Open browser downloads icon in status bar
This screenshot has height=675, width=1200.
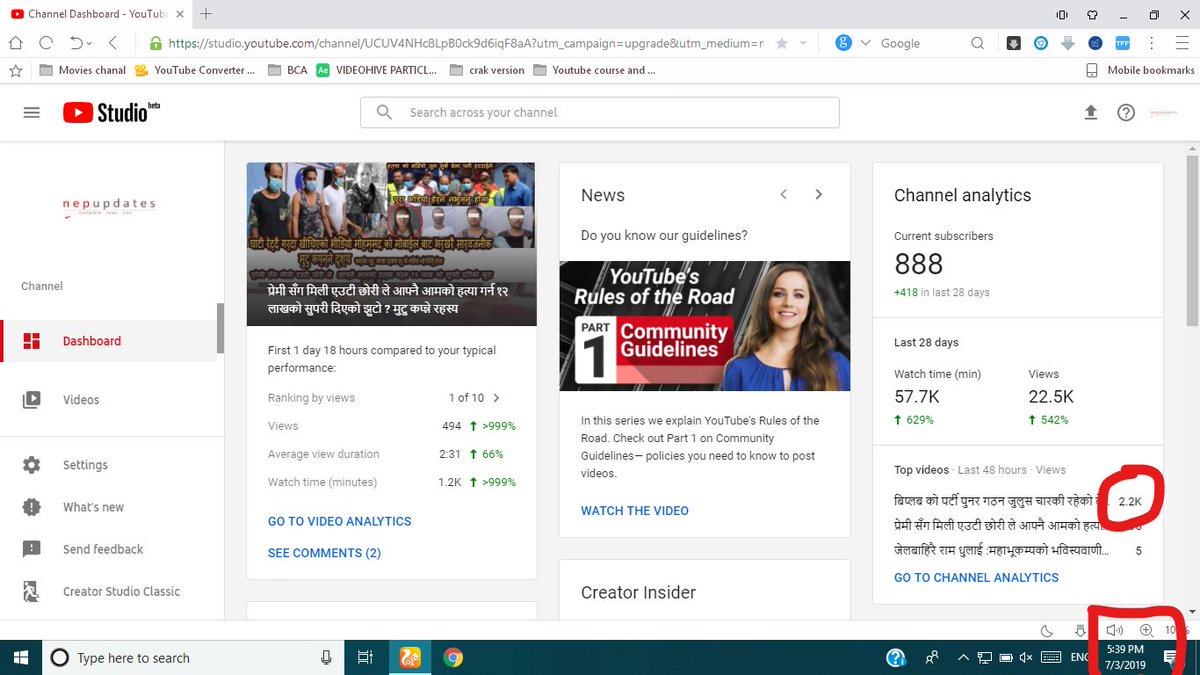1081,630
